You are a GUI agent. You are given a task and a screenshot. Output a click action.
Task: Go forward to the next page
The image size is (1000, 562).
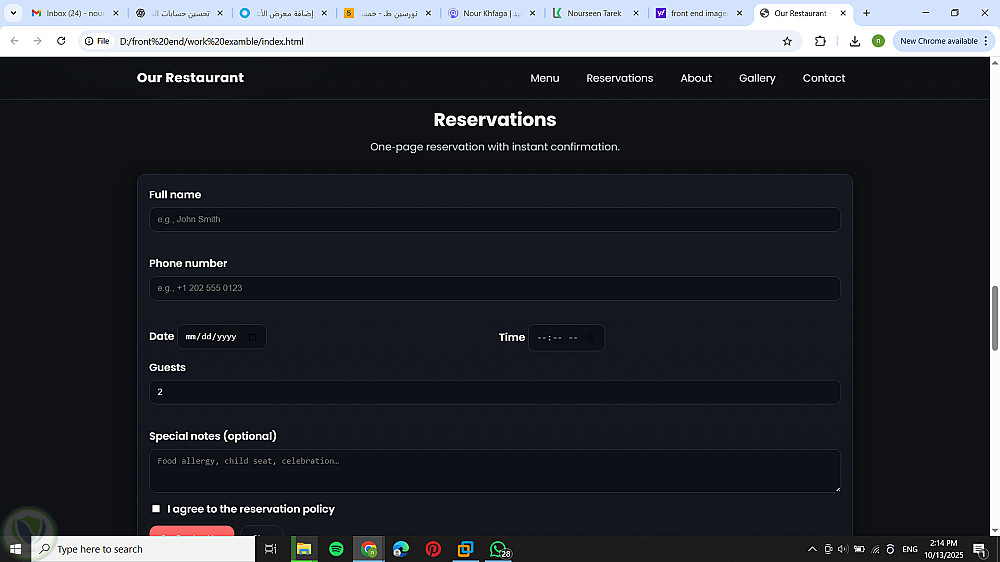point(38,41)
